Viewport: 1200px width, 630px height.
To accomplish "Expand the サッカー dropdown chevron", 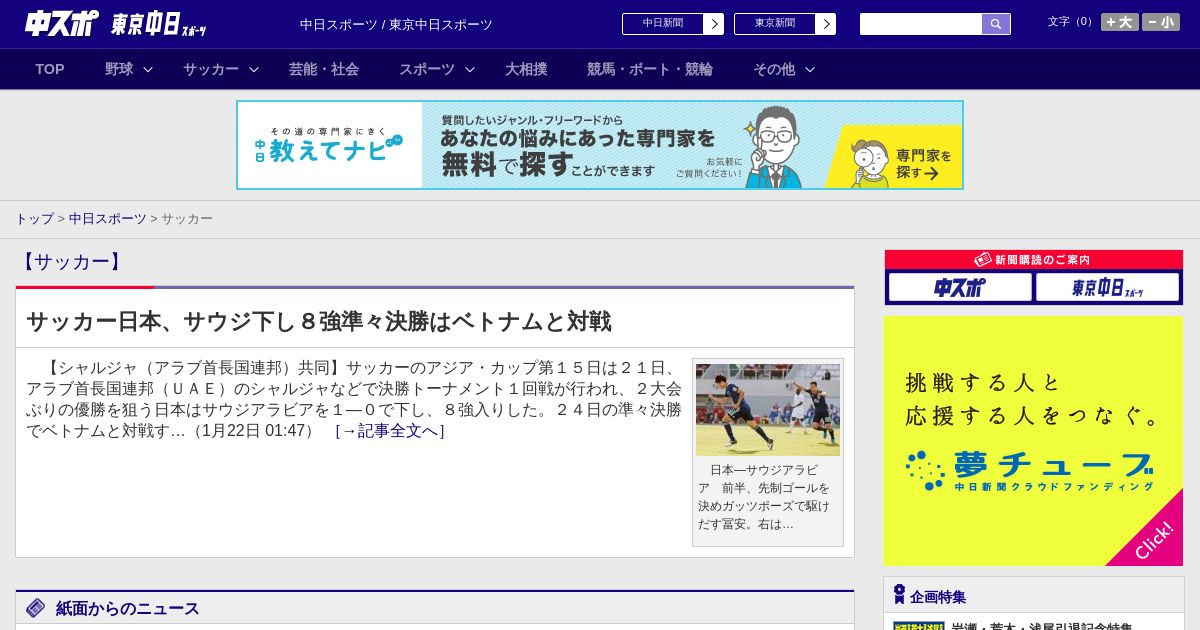I will click(254, 69).
